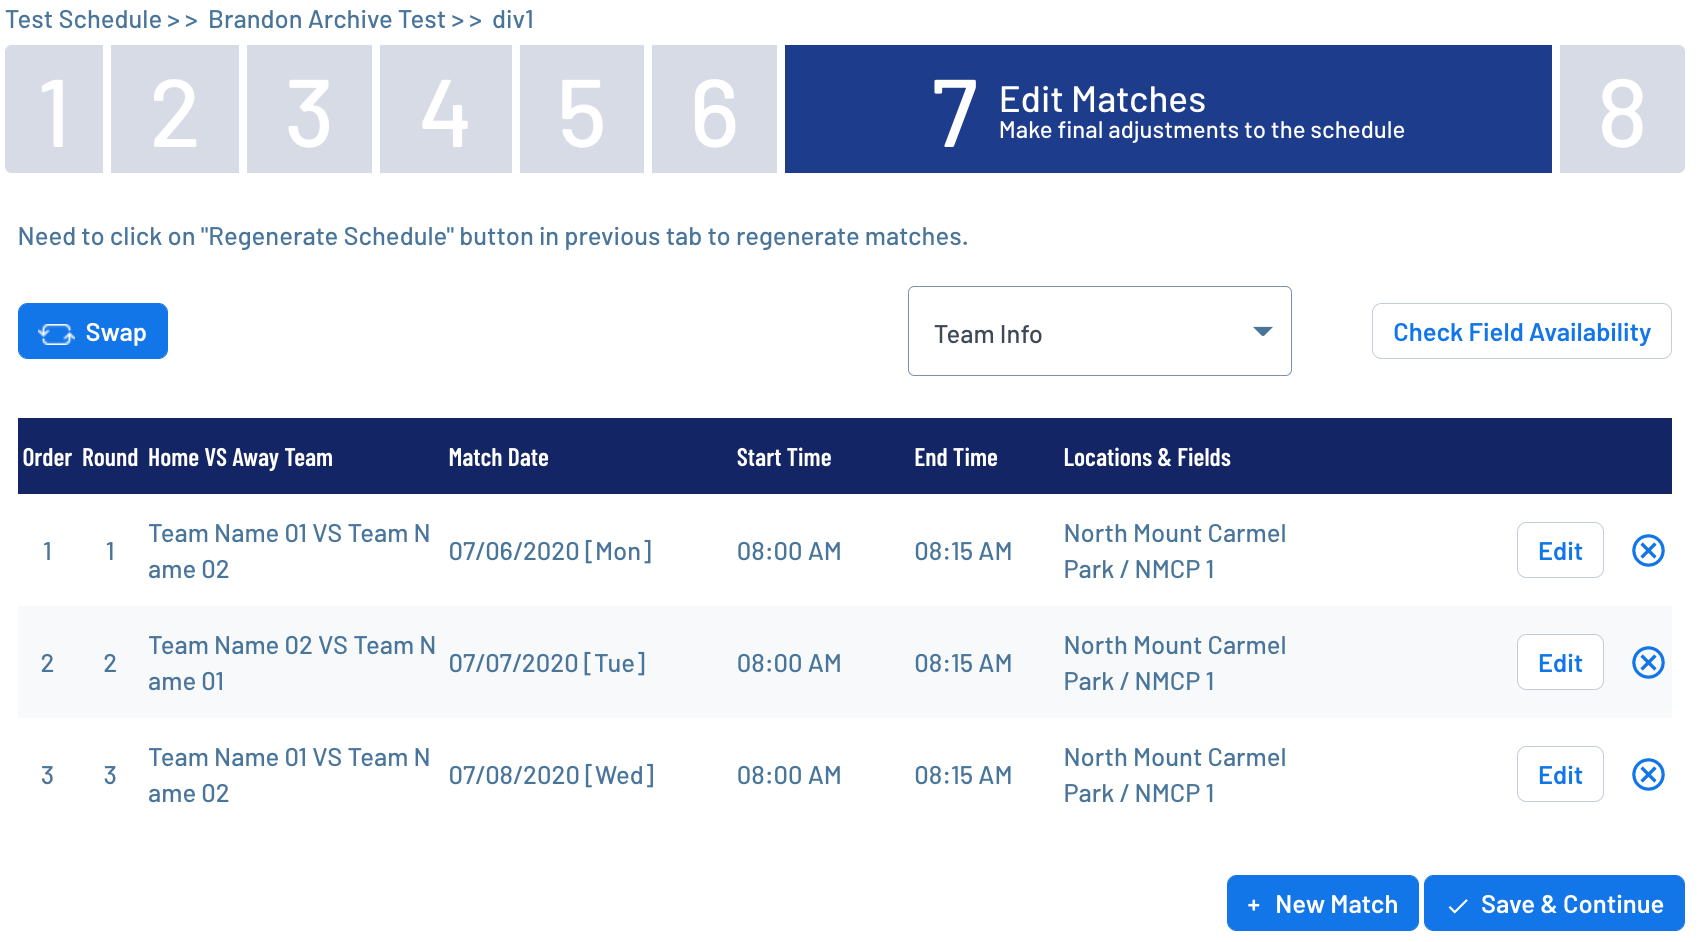The height and width of the screenshot is (942, 1704).
Task: Return to step 6 tab
Action: pos(714,109)
